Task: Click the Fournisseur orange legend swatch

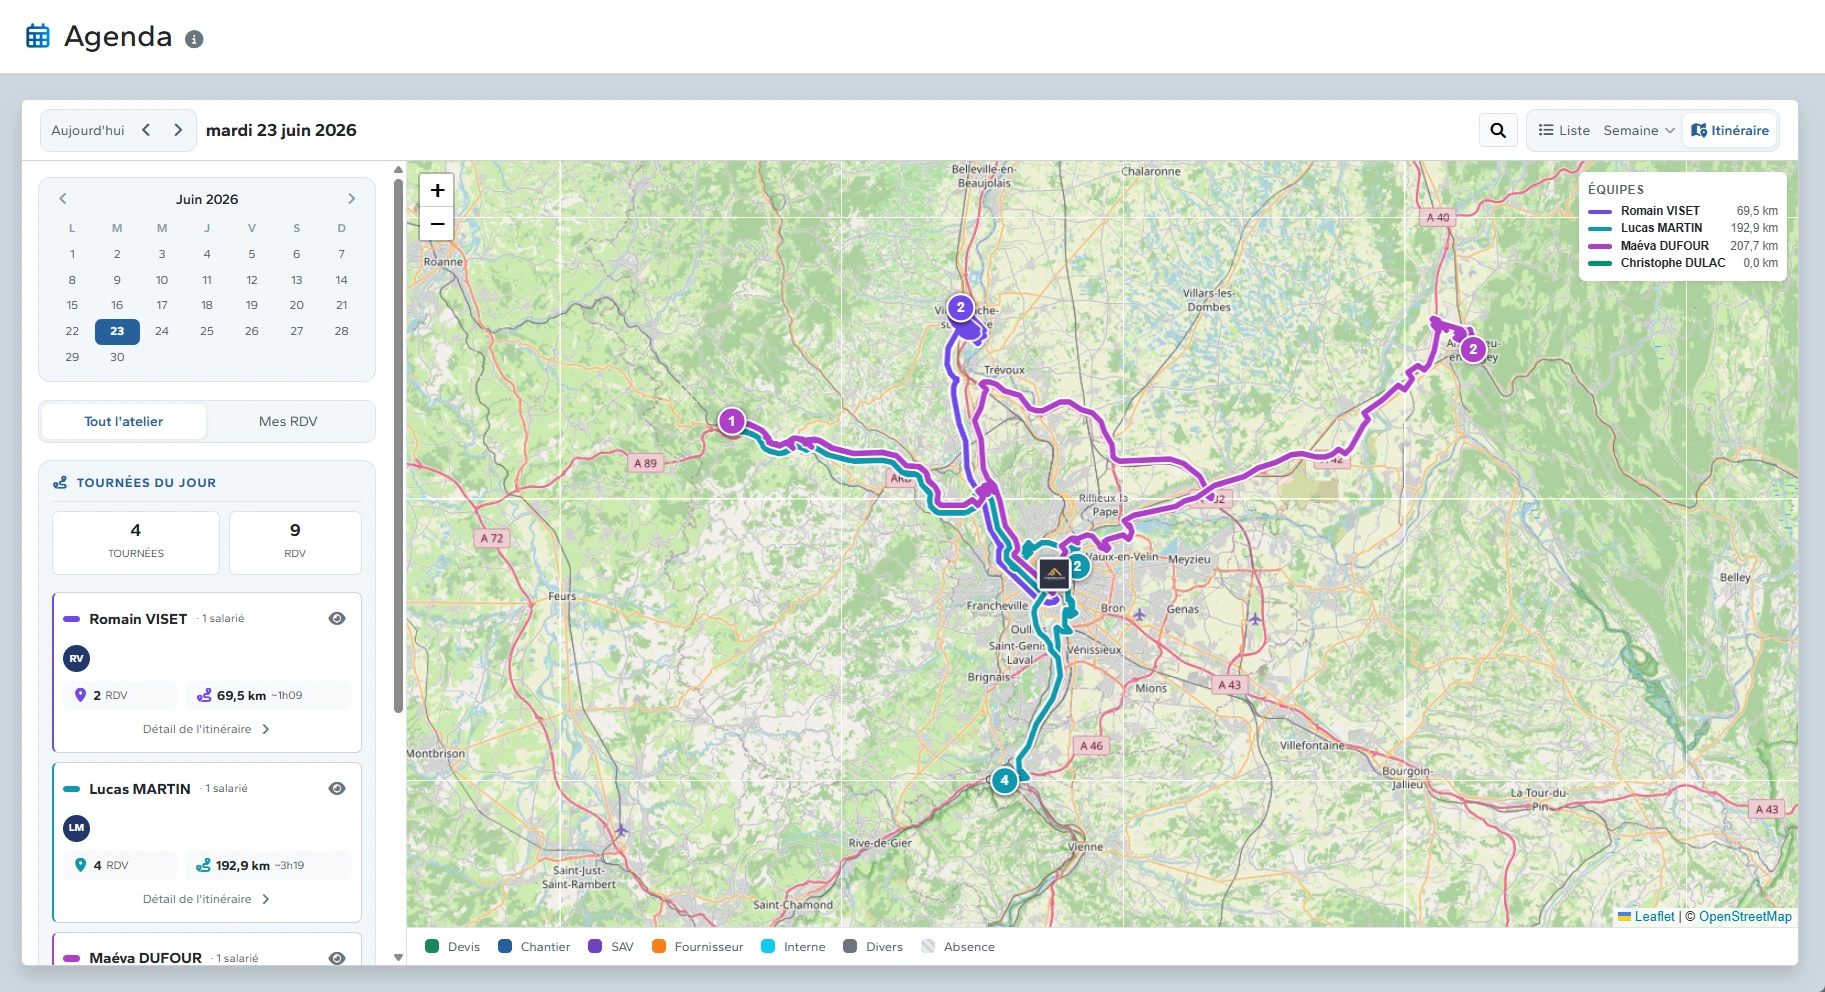Action: tap(659, 946)
